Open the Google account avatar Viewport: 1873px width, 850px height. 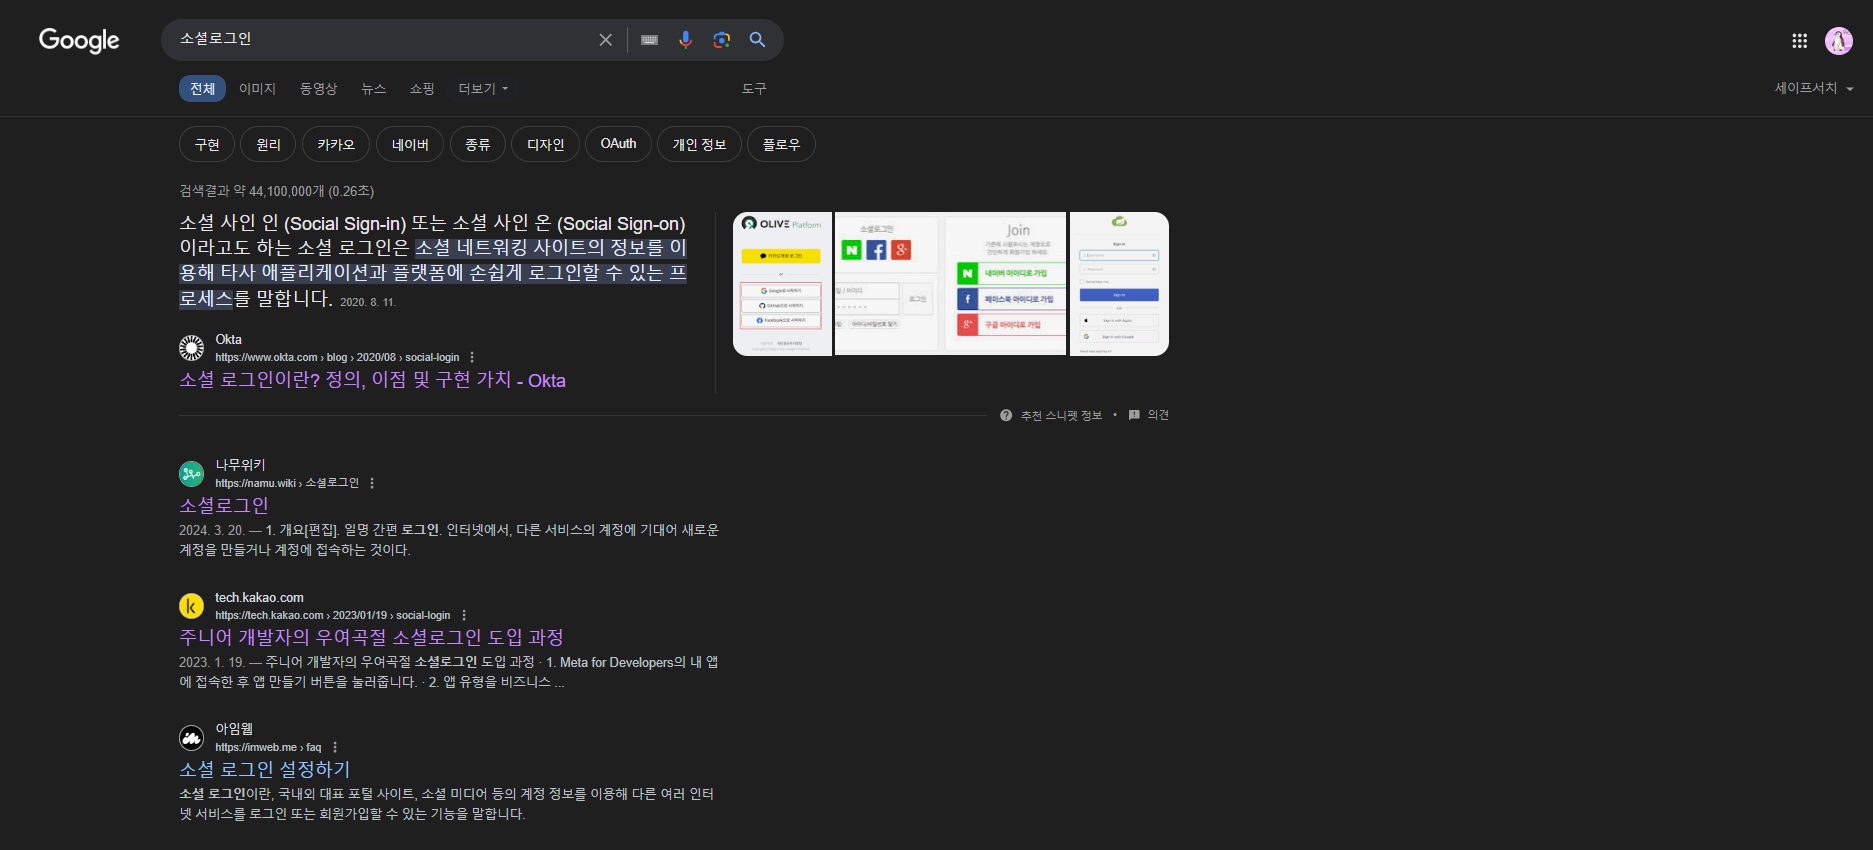coord(1838,41)
